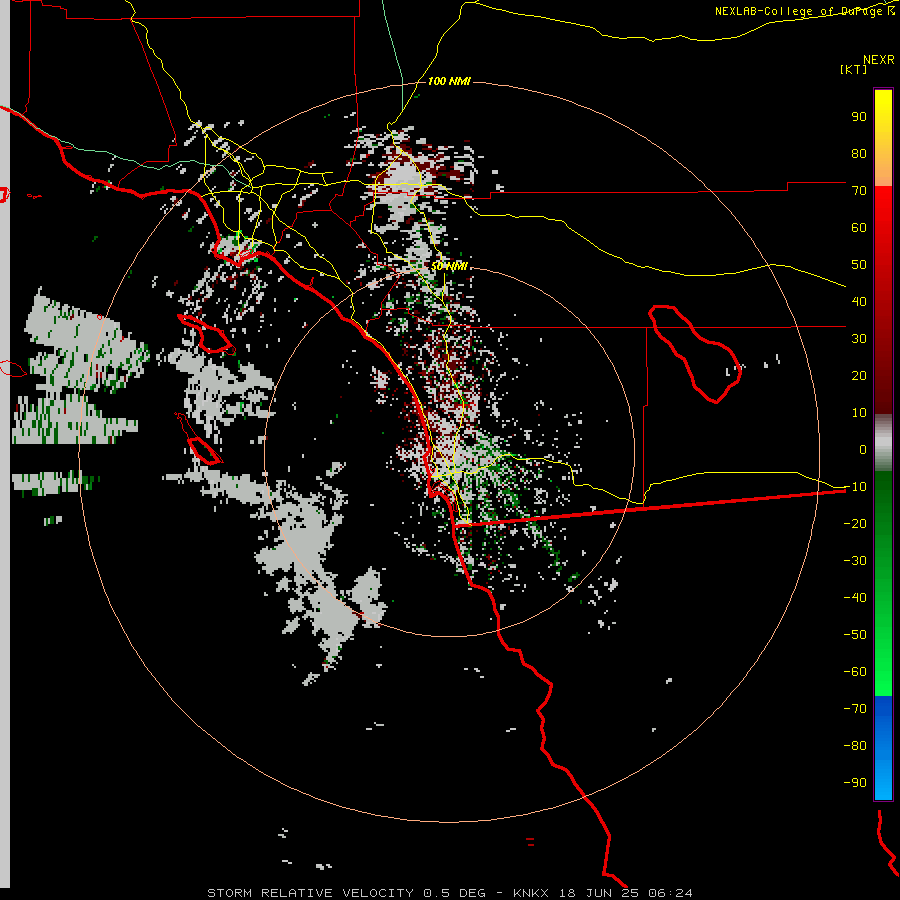Click the 90 knot label on the scale
900x900 pixels.
[859, 117]
